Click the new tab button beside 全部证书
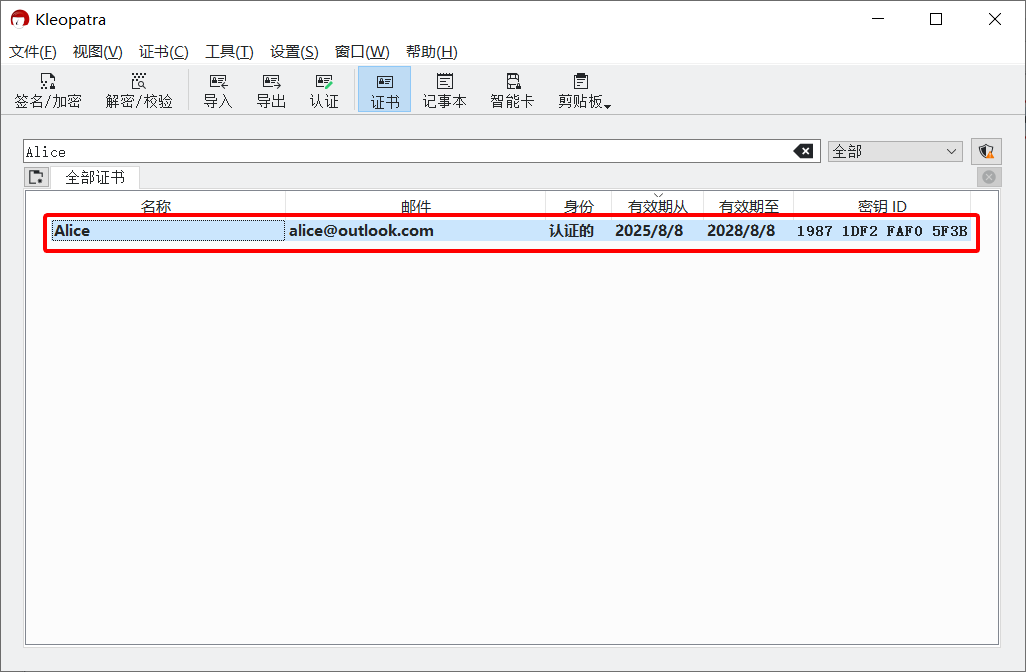Image resolution: width=1026 pixels, height=672 pixels. pos(37,177)
